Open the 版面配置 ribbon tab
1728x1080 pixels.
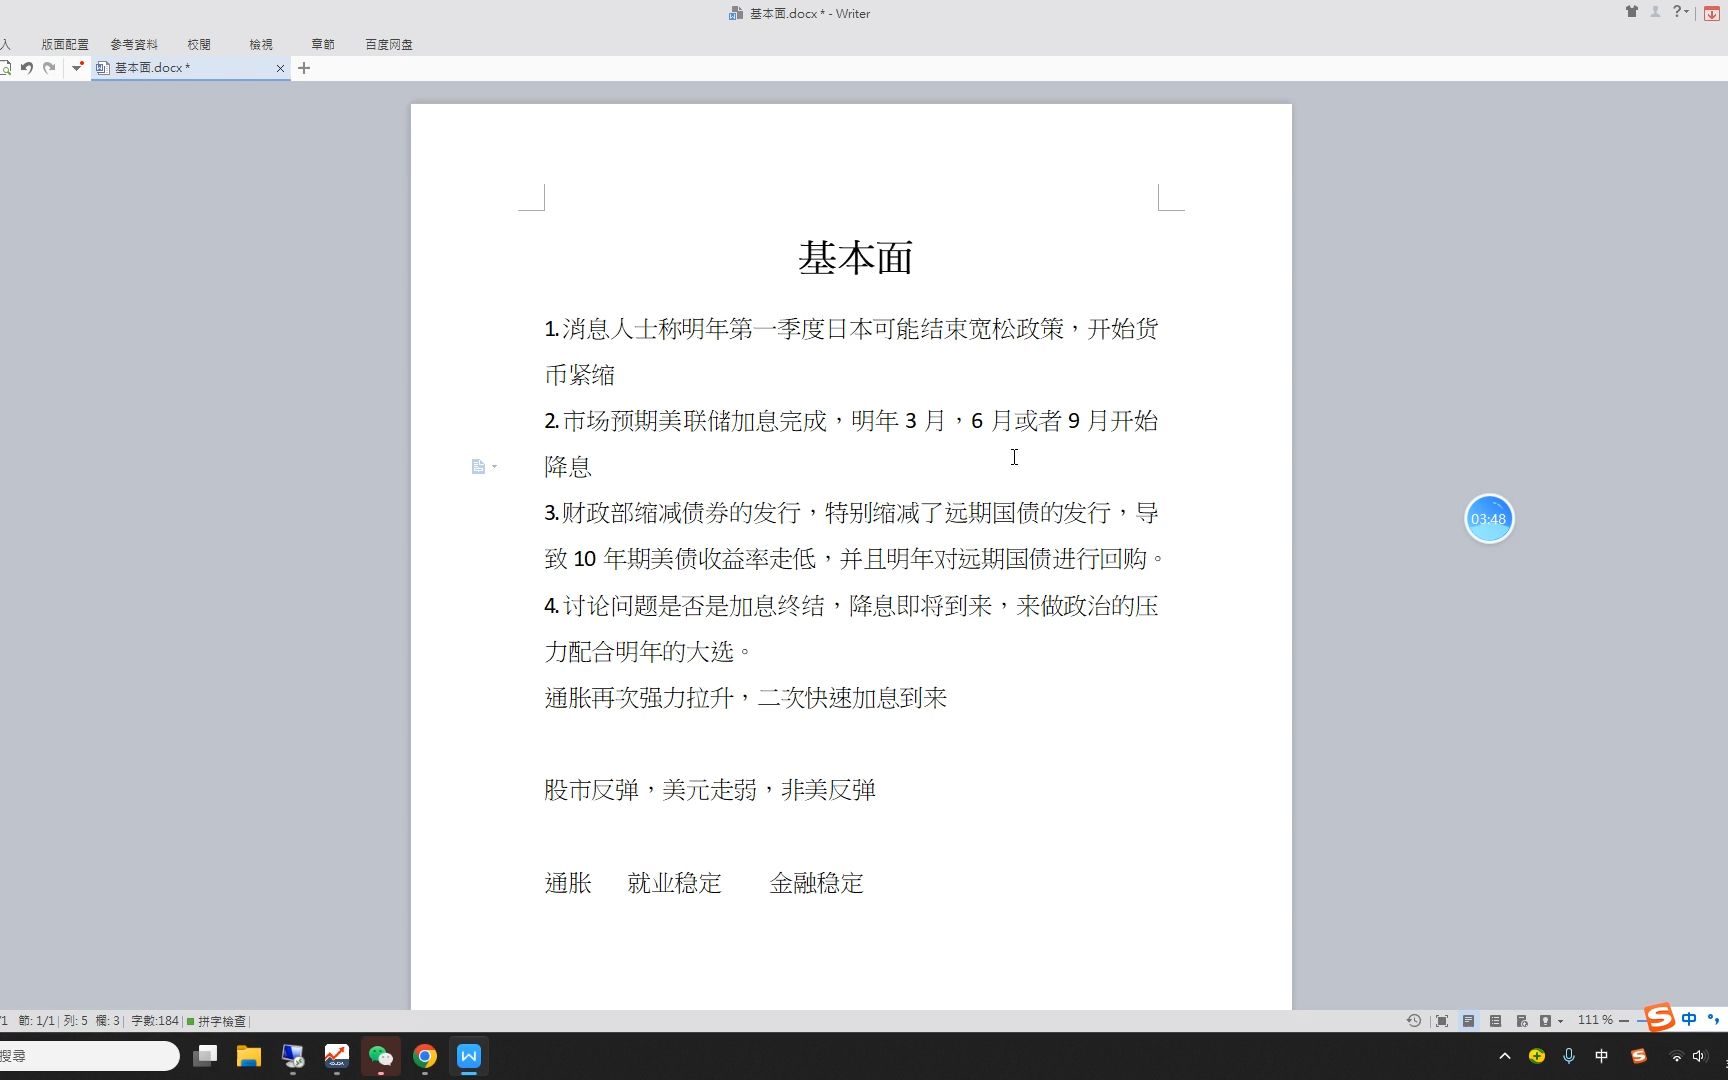65,44
